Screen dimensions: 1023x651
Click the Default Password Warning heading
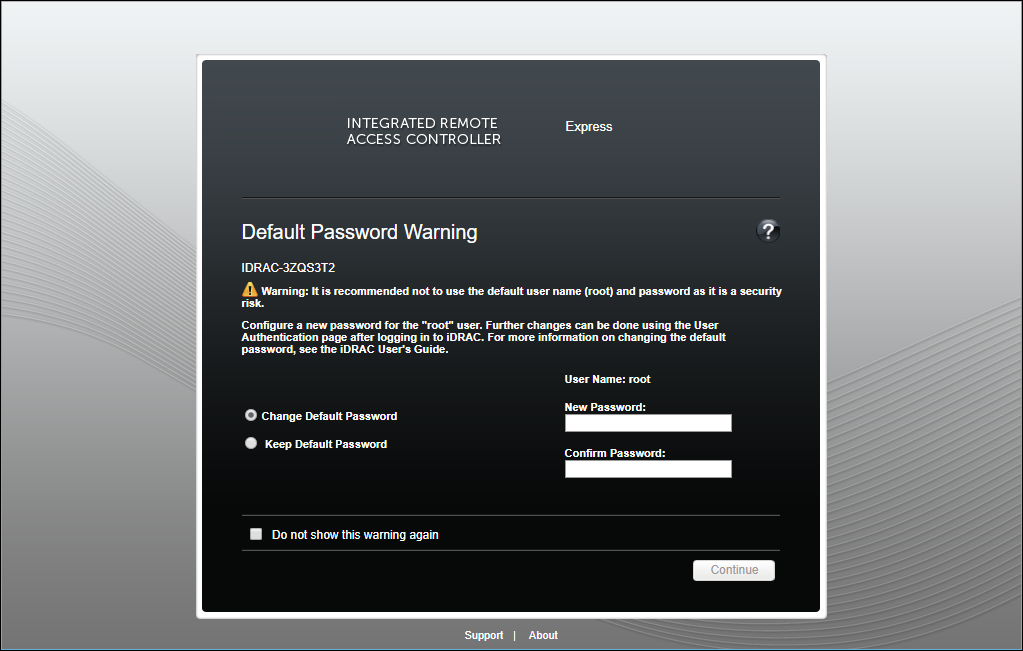(359, 232)
